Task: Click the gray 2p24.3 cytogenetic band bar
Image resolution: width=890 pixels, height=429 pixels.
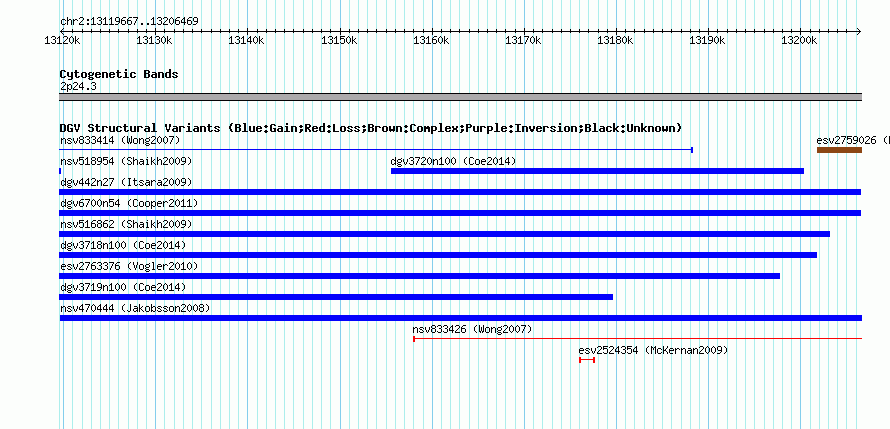Action: coord(461,97)
